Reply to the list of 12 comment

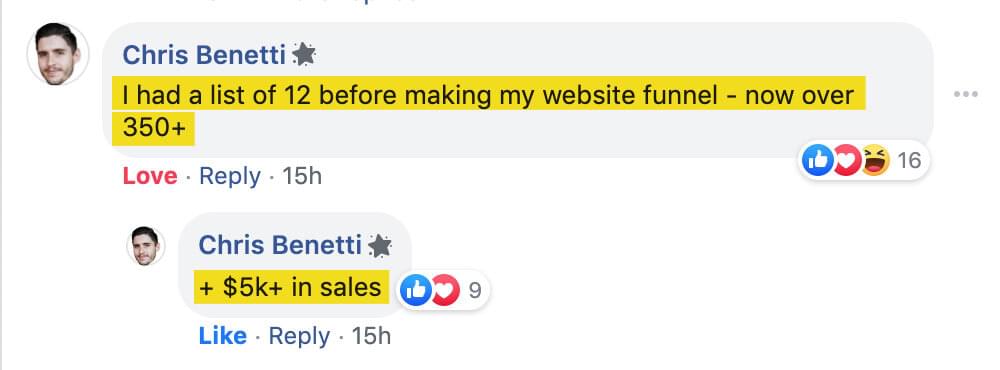[230, 176]
